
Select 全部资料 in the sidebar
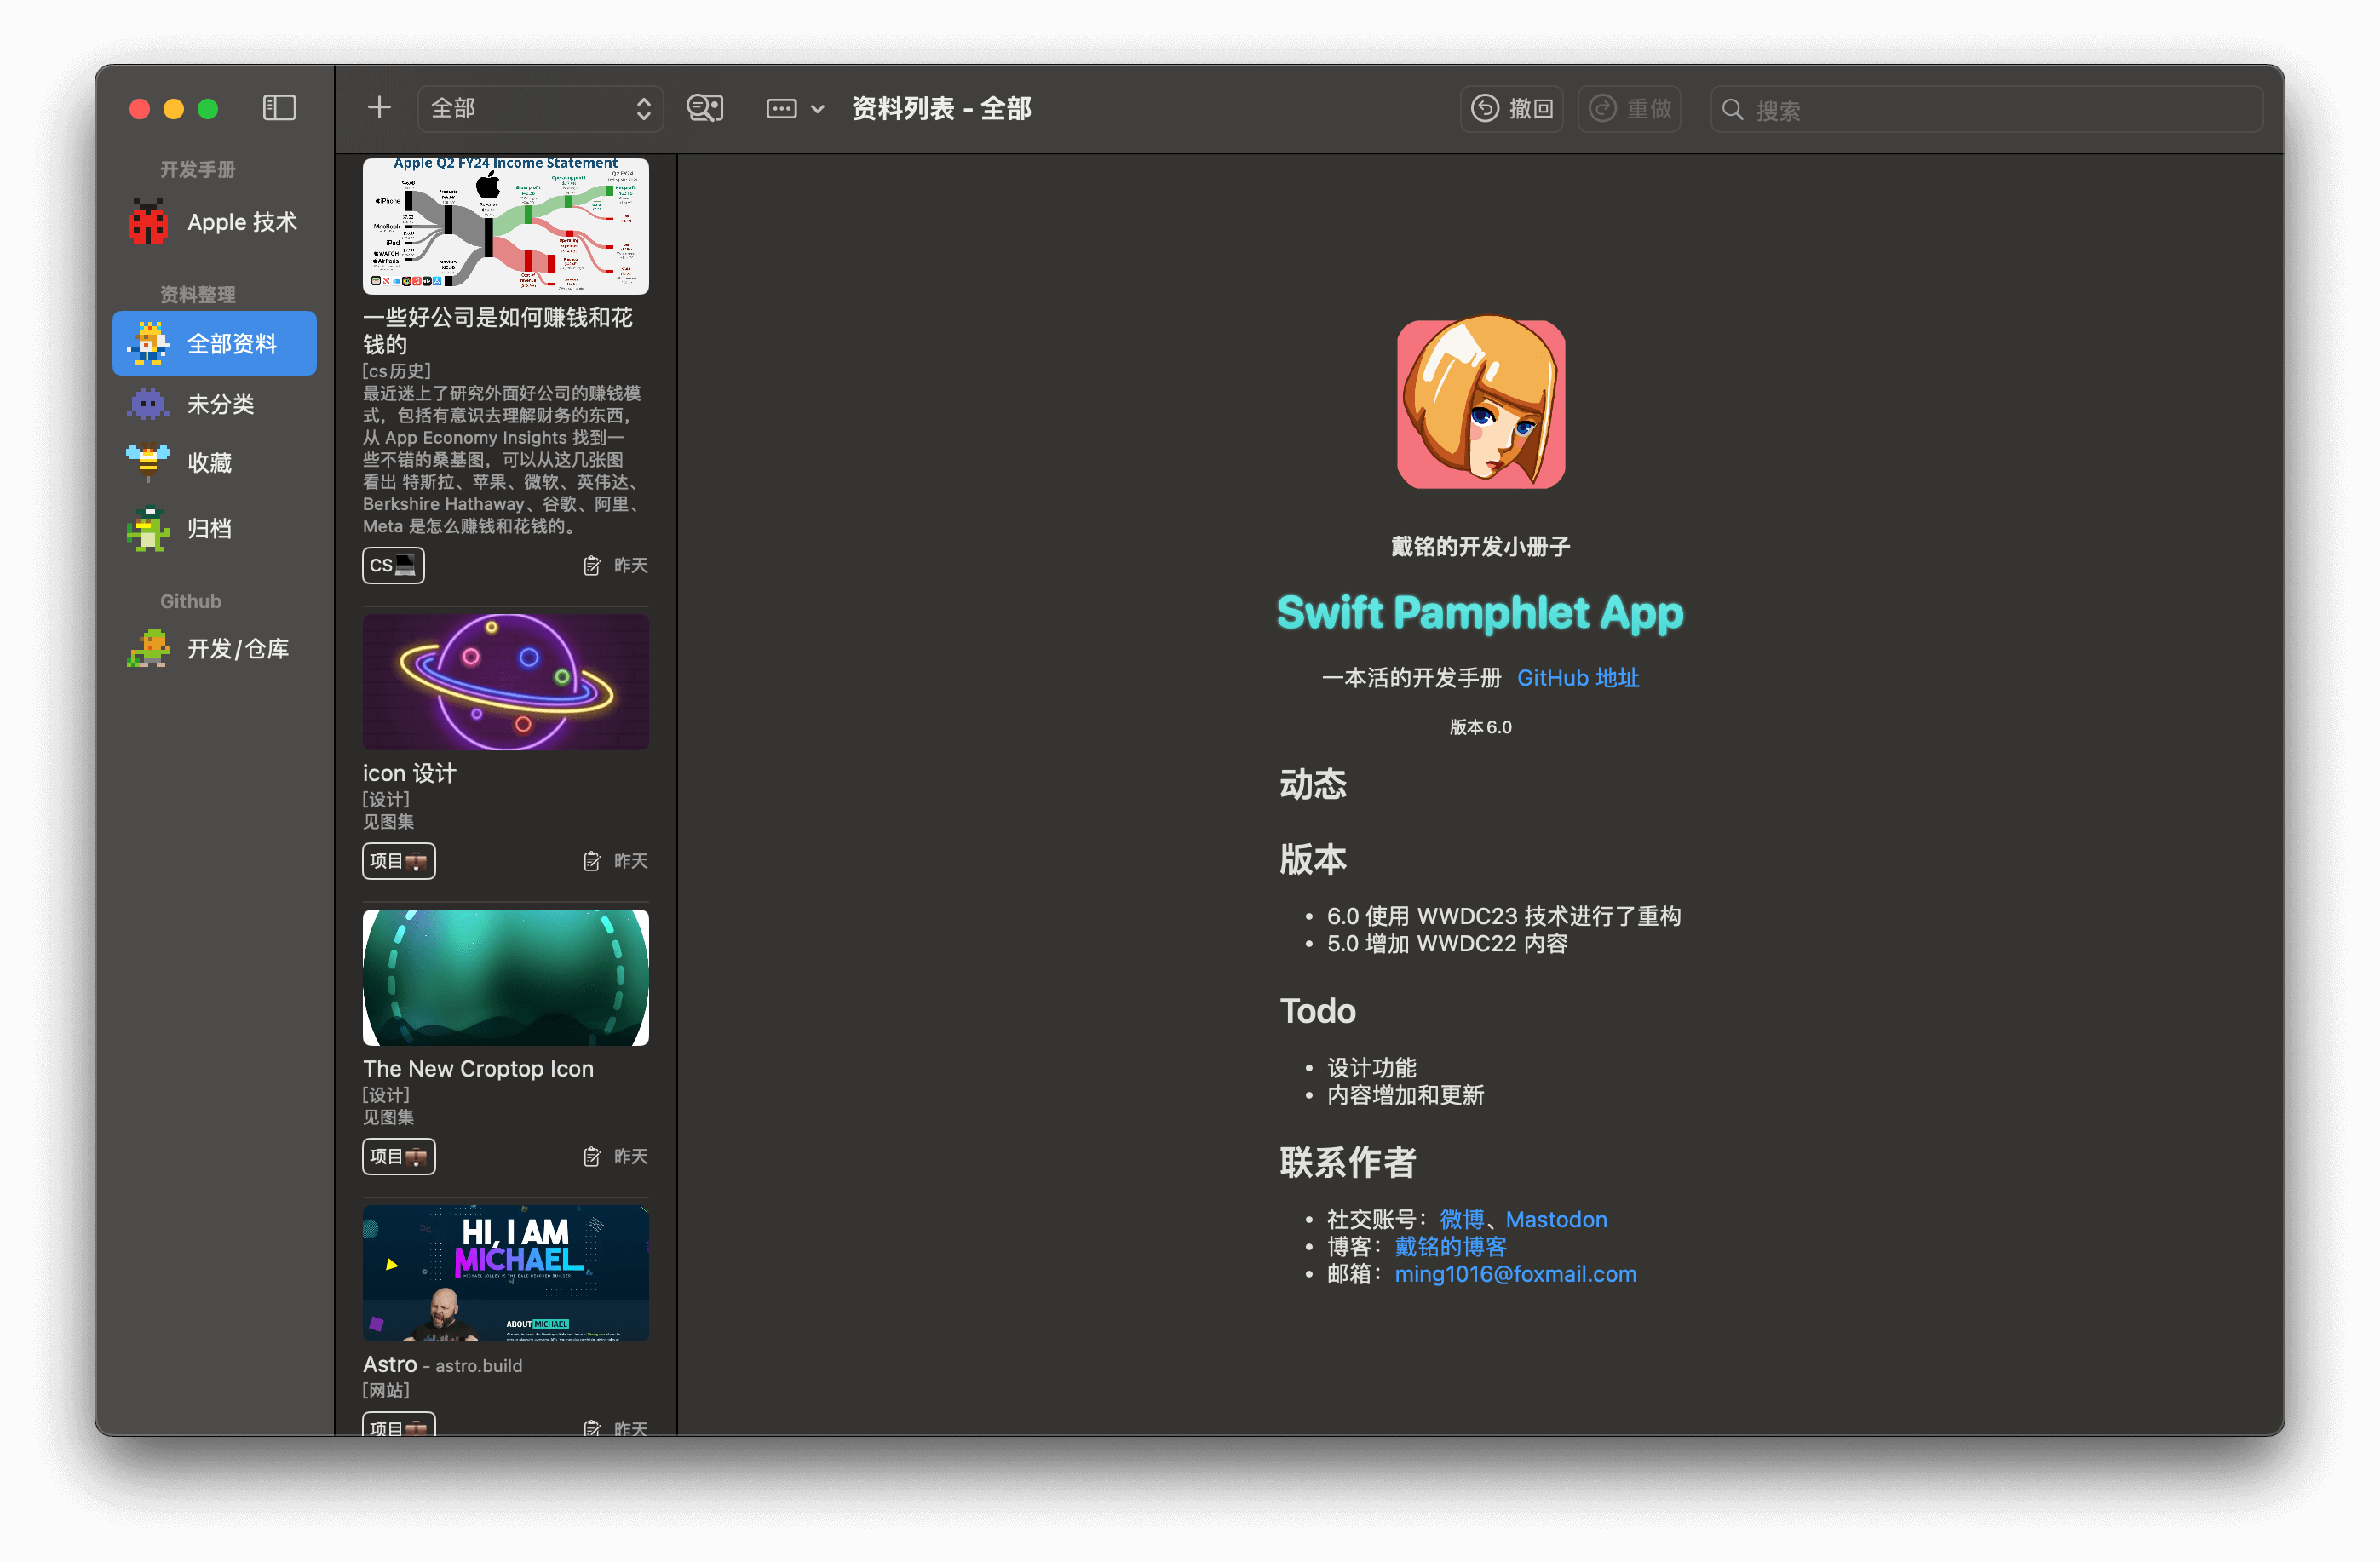[215, 343]
